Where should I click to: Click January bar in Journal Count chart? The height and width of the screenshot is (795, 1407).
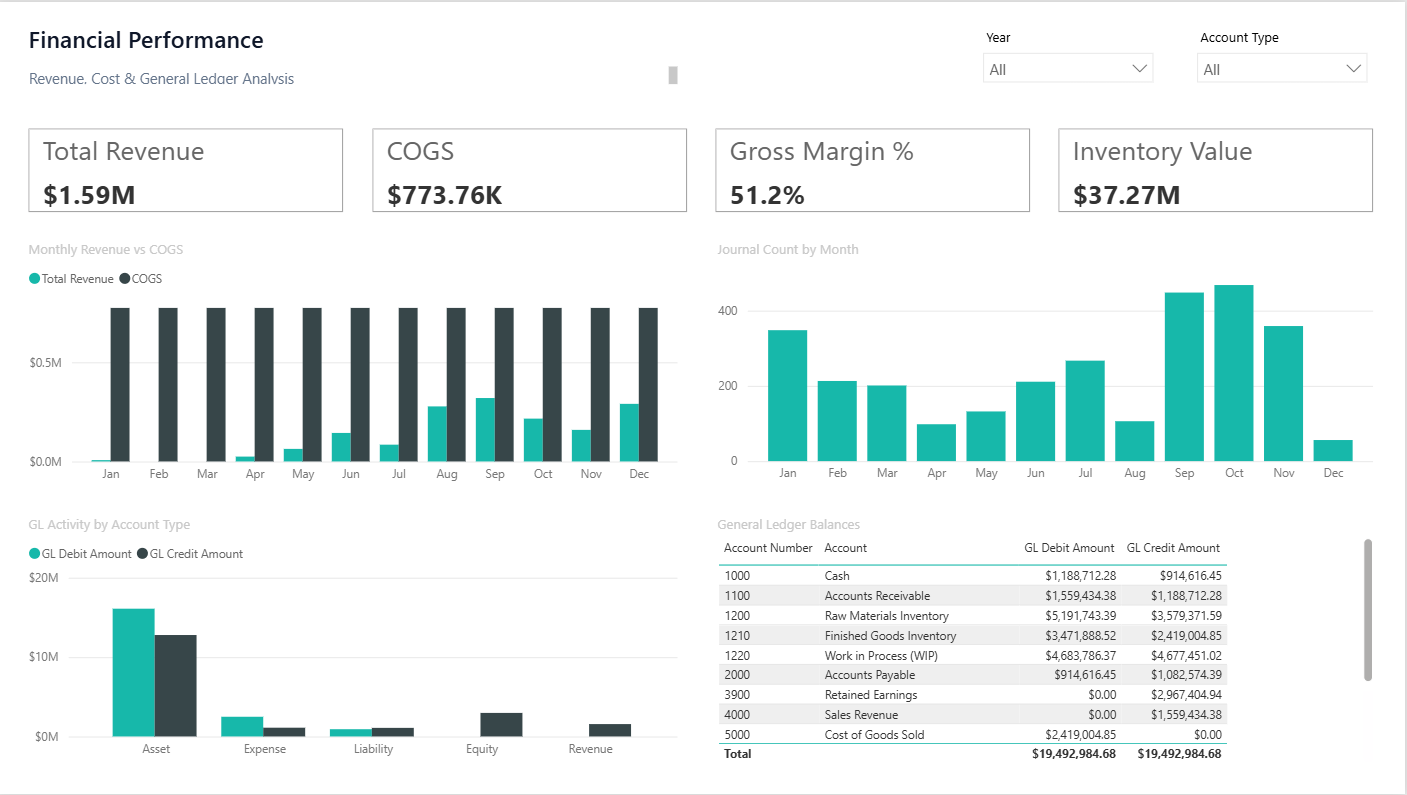pyautogui.click(x=788, y=396)
